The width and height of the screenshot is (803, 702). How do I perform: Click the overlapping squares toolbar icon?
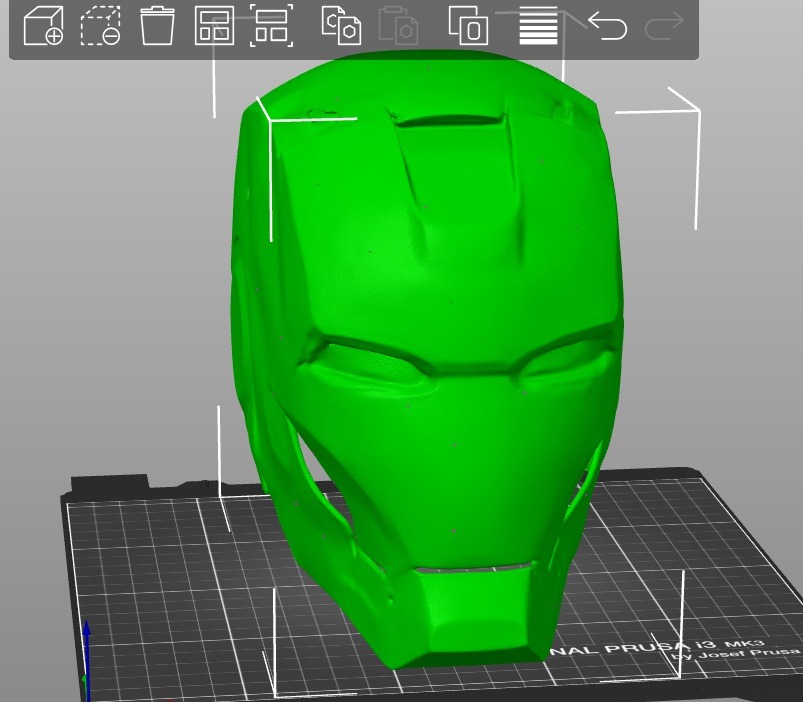[468, 26]
